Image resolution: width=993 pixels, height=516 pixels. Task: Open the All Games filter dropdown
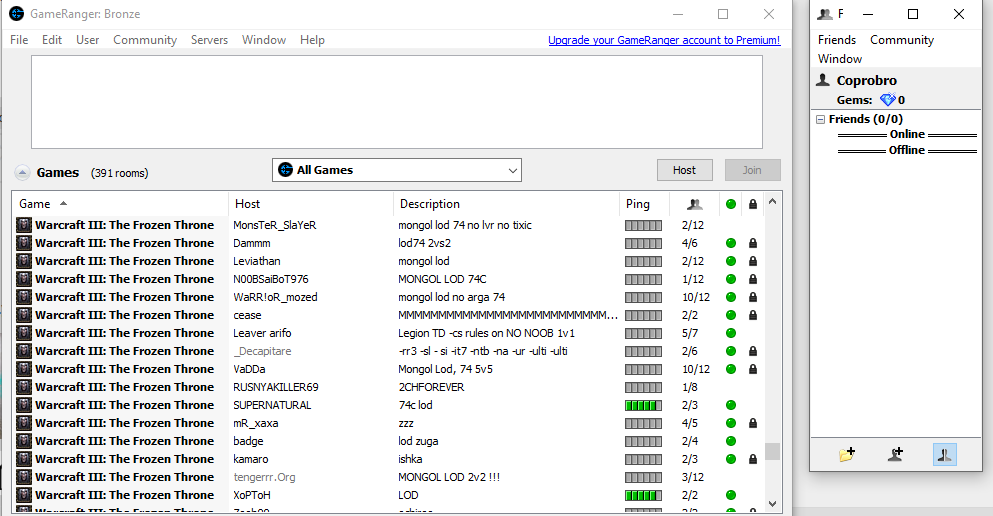pos(397,170)
